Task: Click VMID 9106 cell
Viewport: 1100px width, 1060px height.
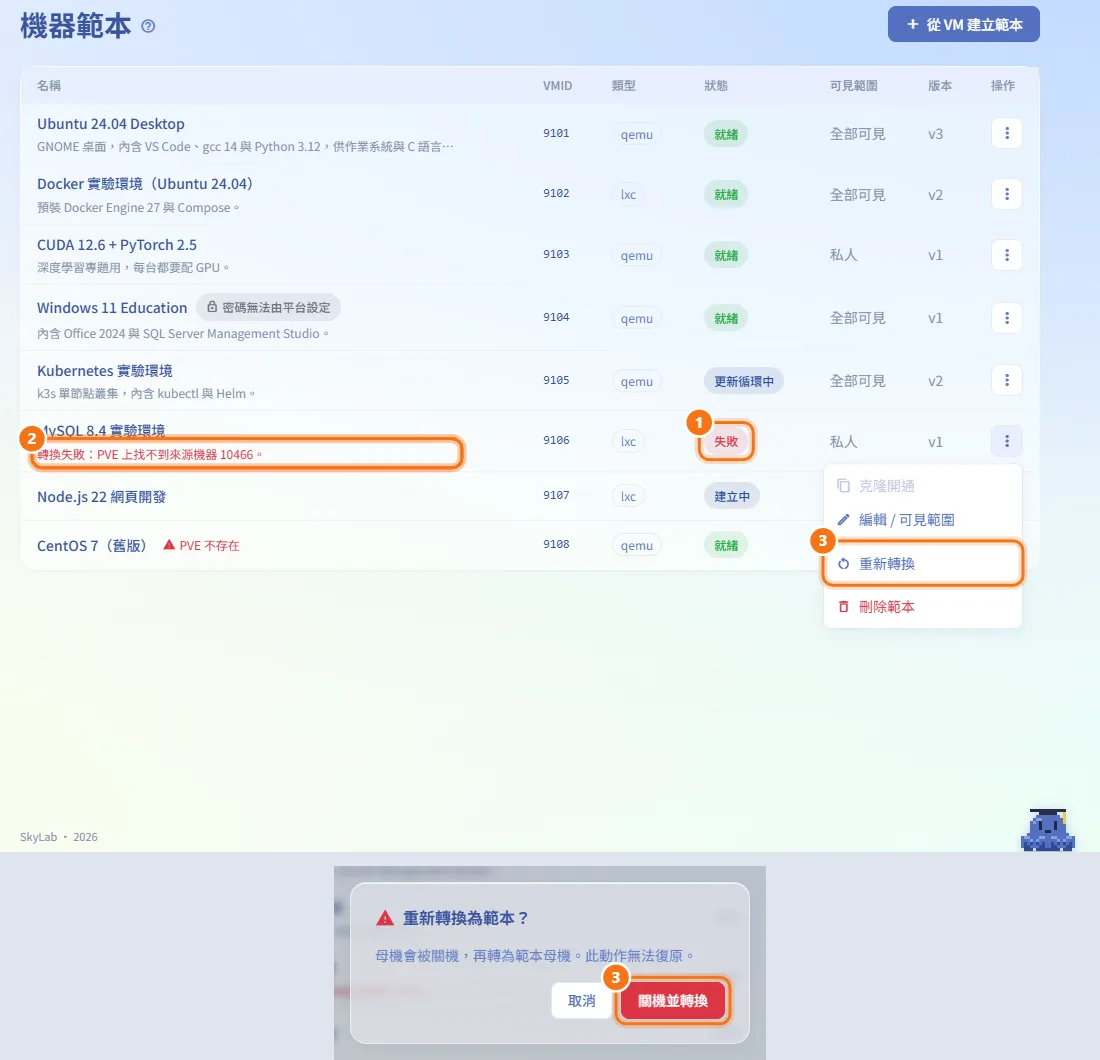Action: [x=556, y=440]
